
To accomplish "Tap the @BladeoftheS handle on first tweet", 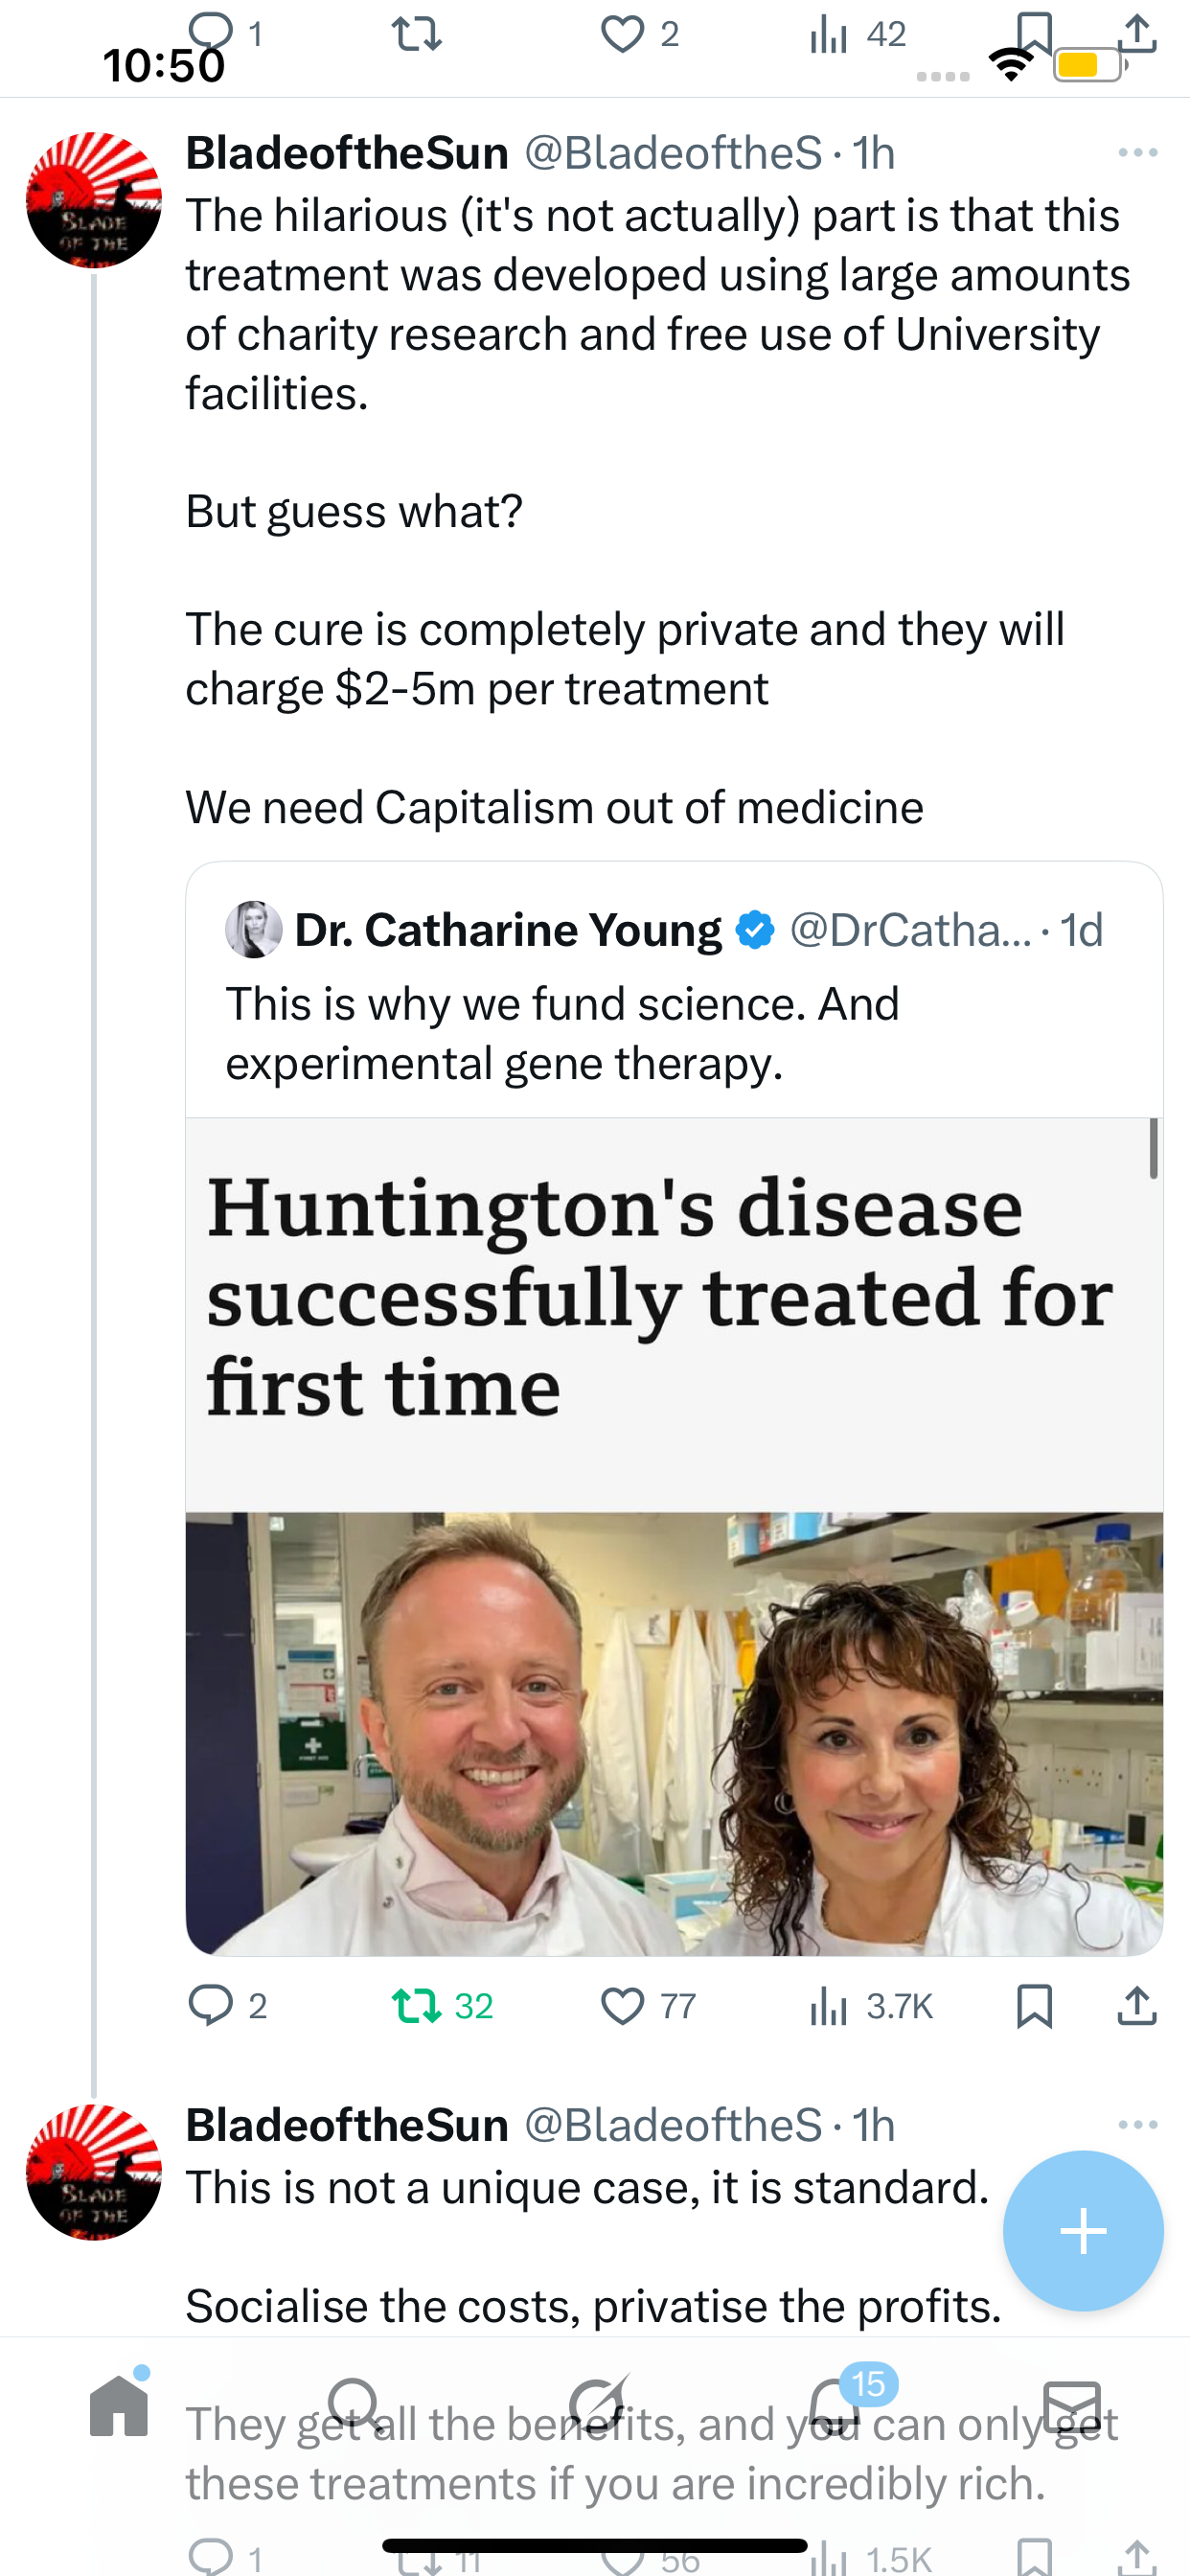I will [x=673, y=153].
